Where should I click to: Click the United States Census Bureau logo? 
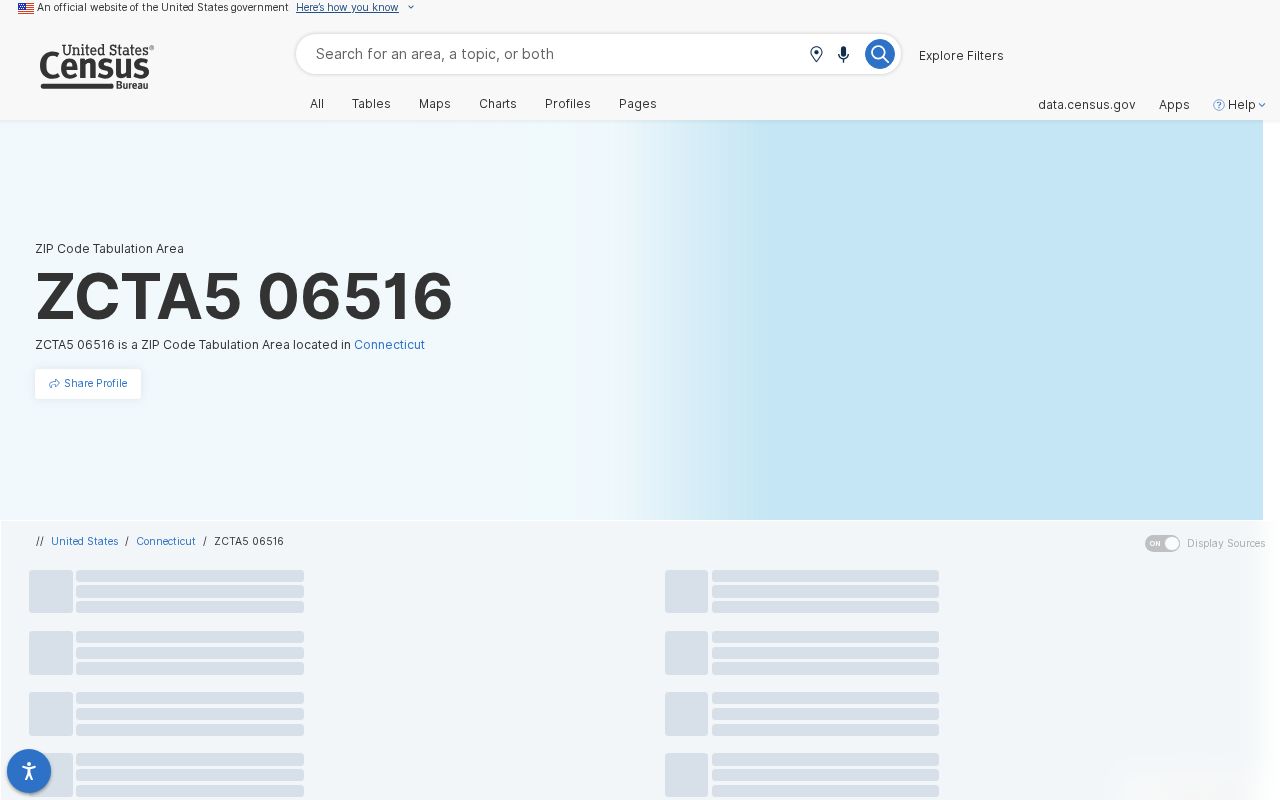[x=96, y=66]
